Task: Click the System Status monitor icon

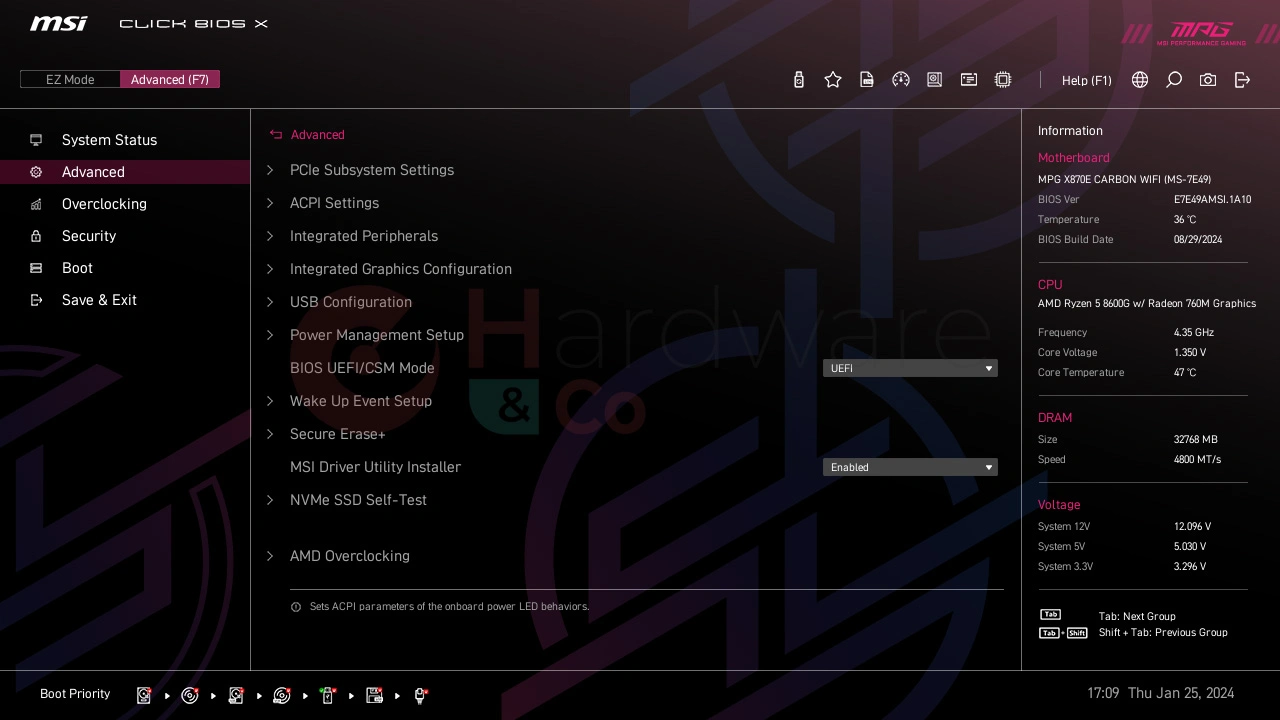Action: point(36,140)
